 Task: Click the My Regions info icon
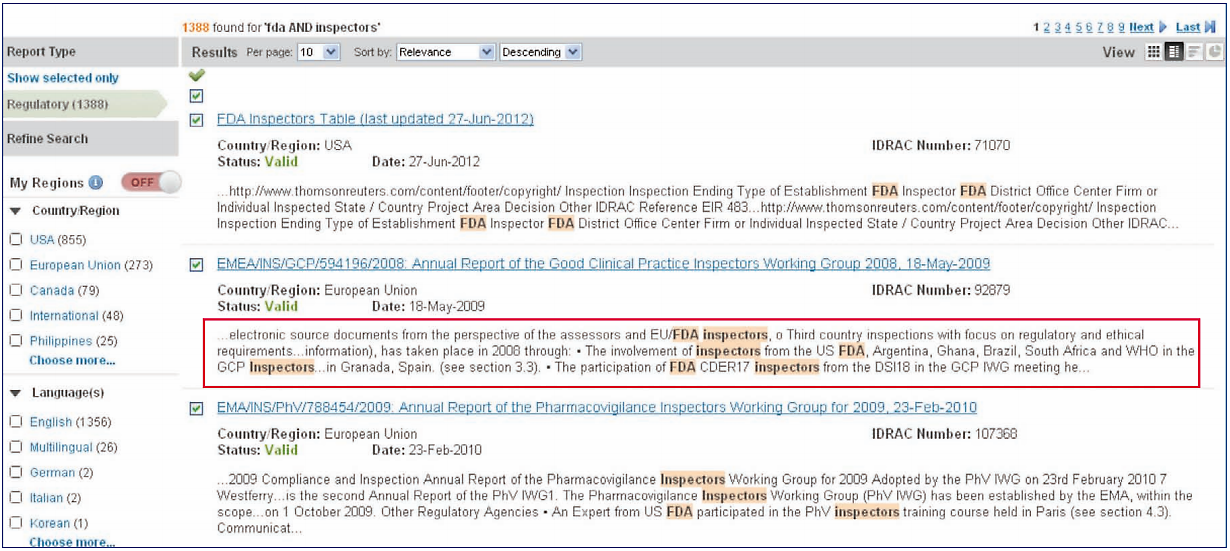96,183
